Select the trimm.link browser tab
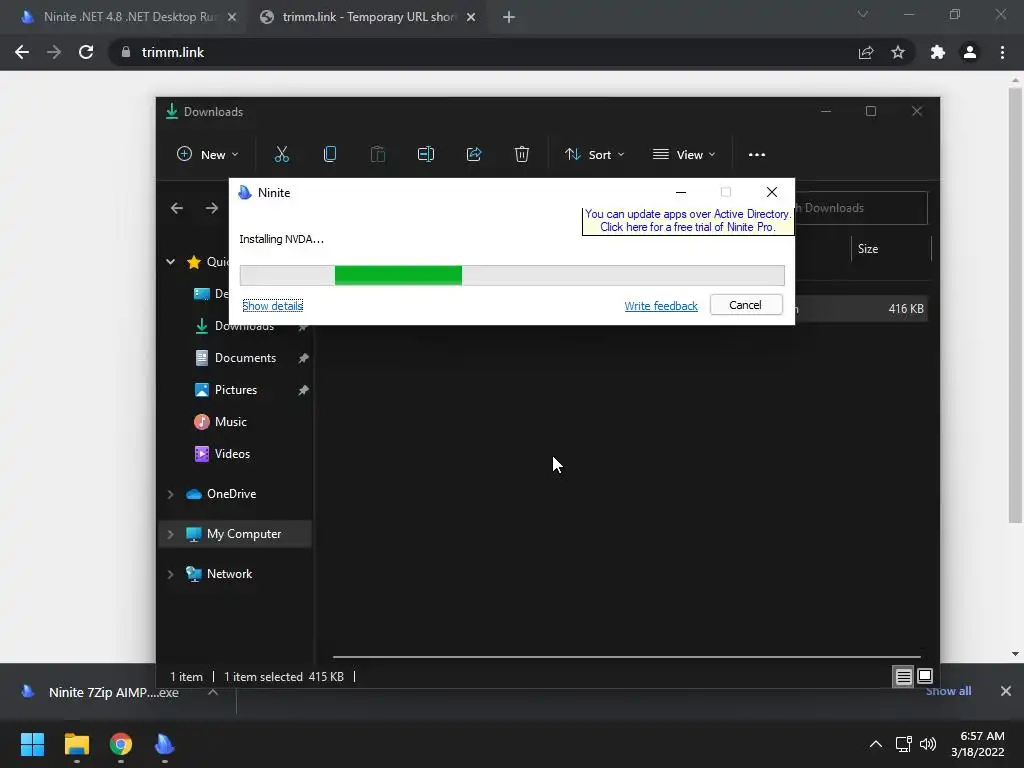This screenshot has height=768, width=1024. point(368,17)
